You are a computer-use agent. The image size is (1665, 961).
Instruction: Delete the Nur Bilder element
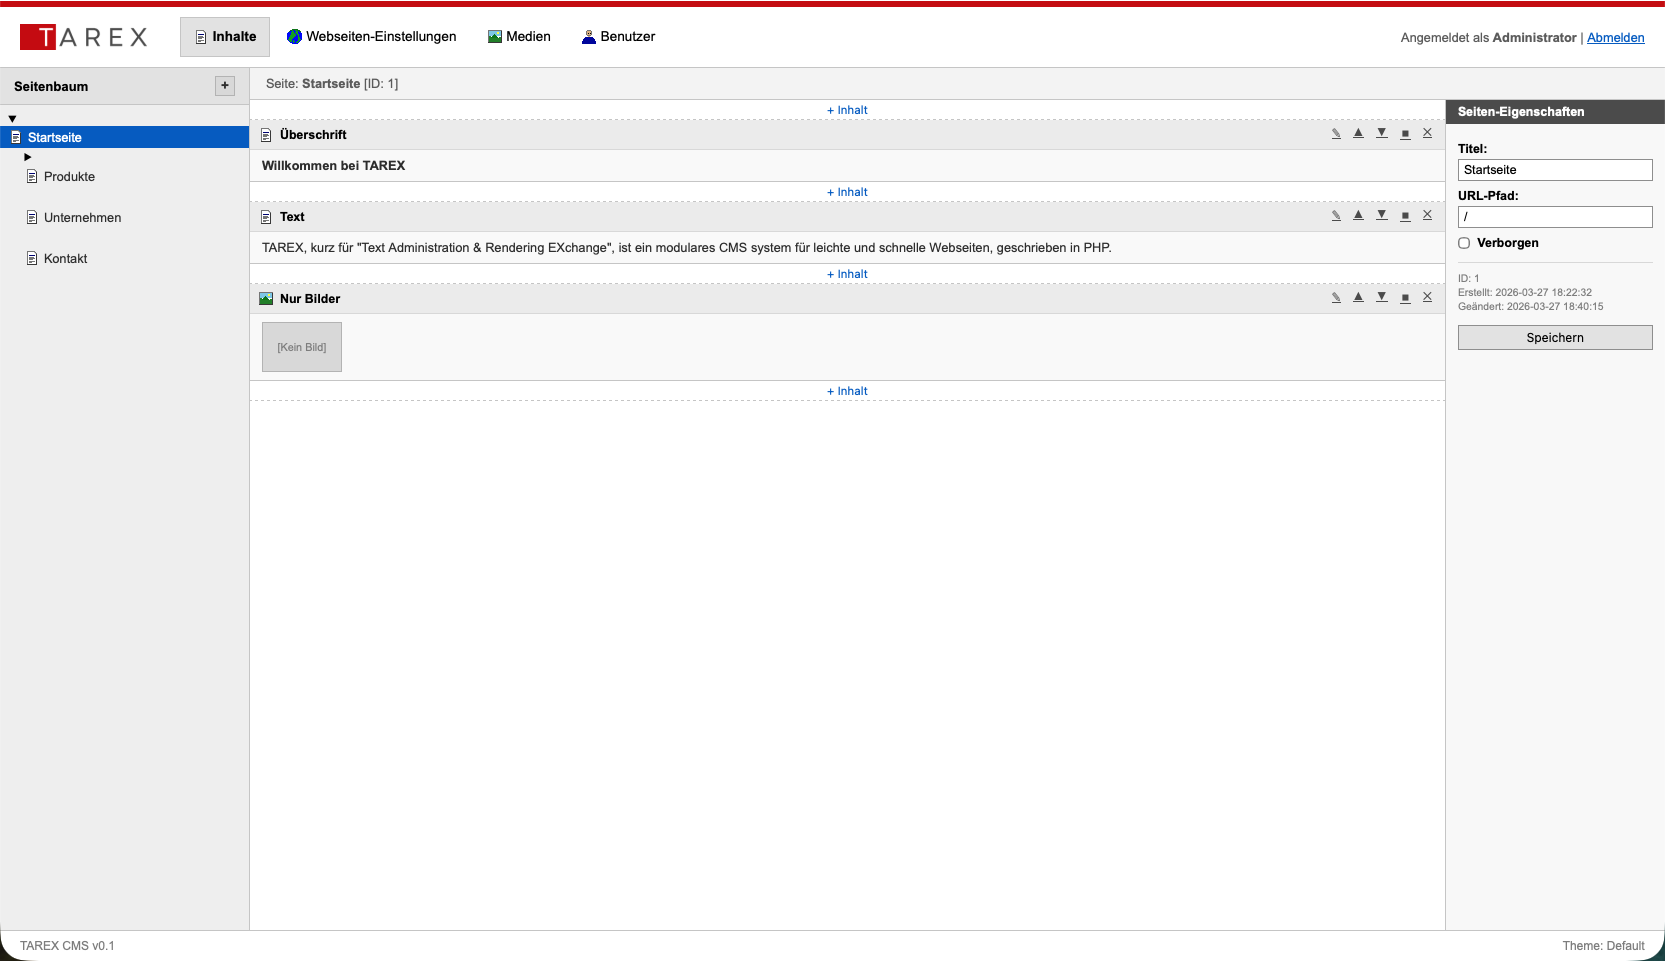1427,298
